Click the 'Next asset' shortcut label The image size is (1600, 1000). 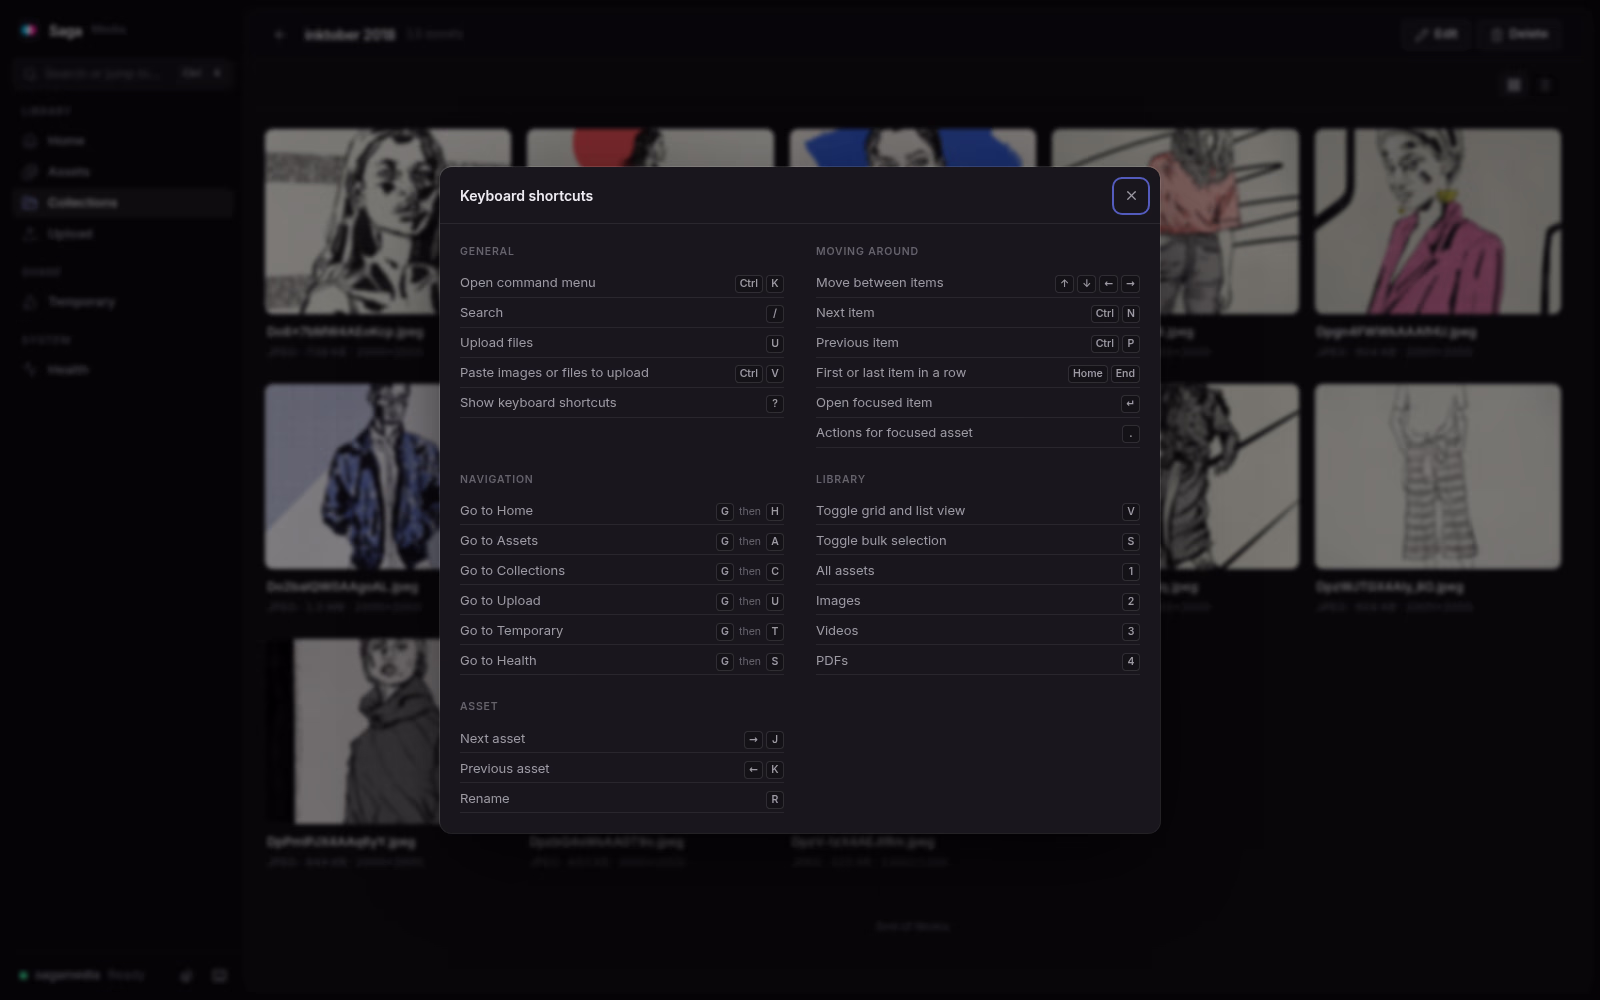tap(492, 739)
